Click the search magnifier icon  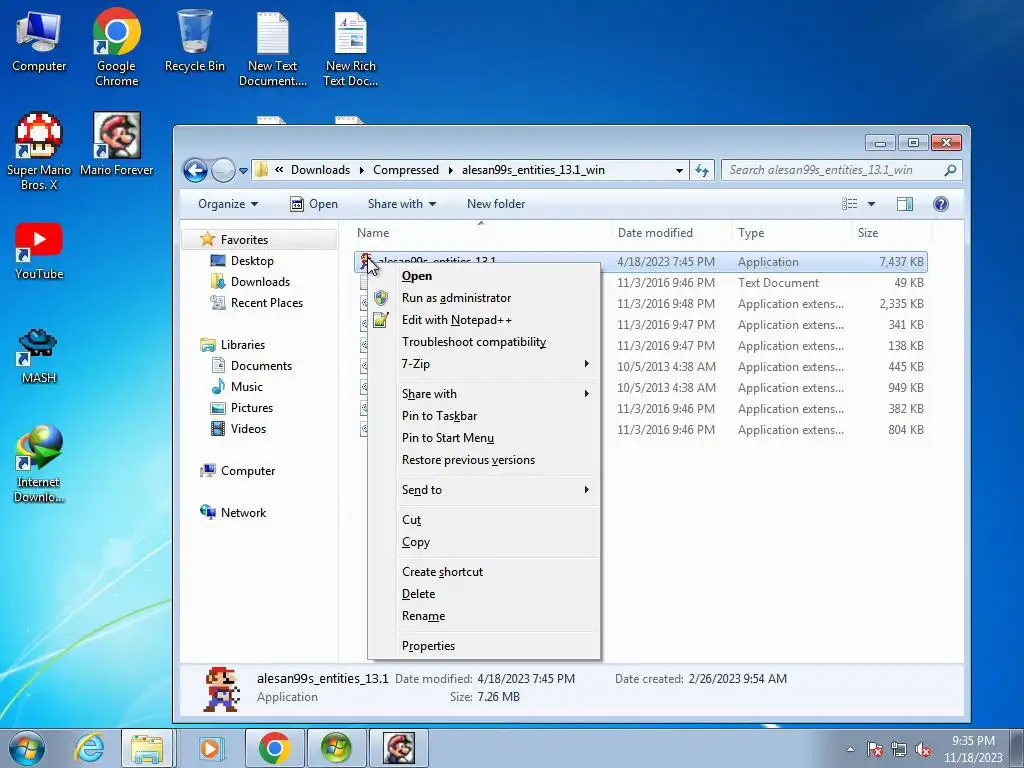click(x=950, y=170)
